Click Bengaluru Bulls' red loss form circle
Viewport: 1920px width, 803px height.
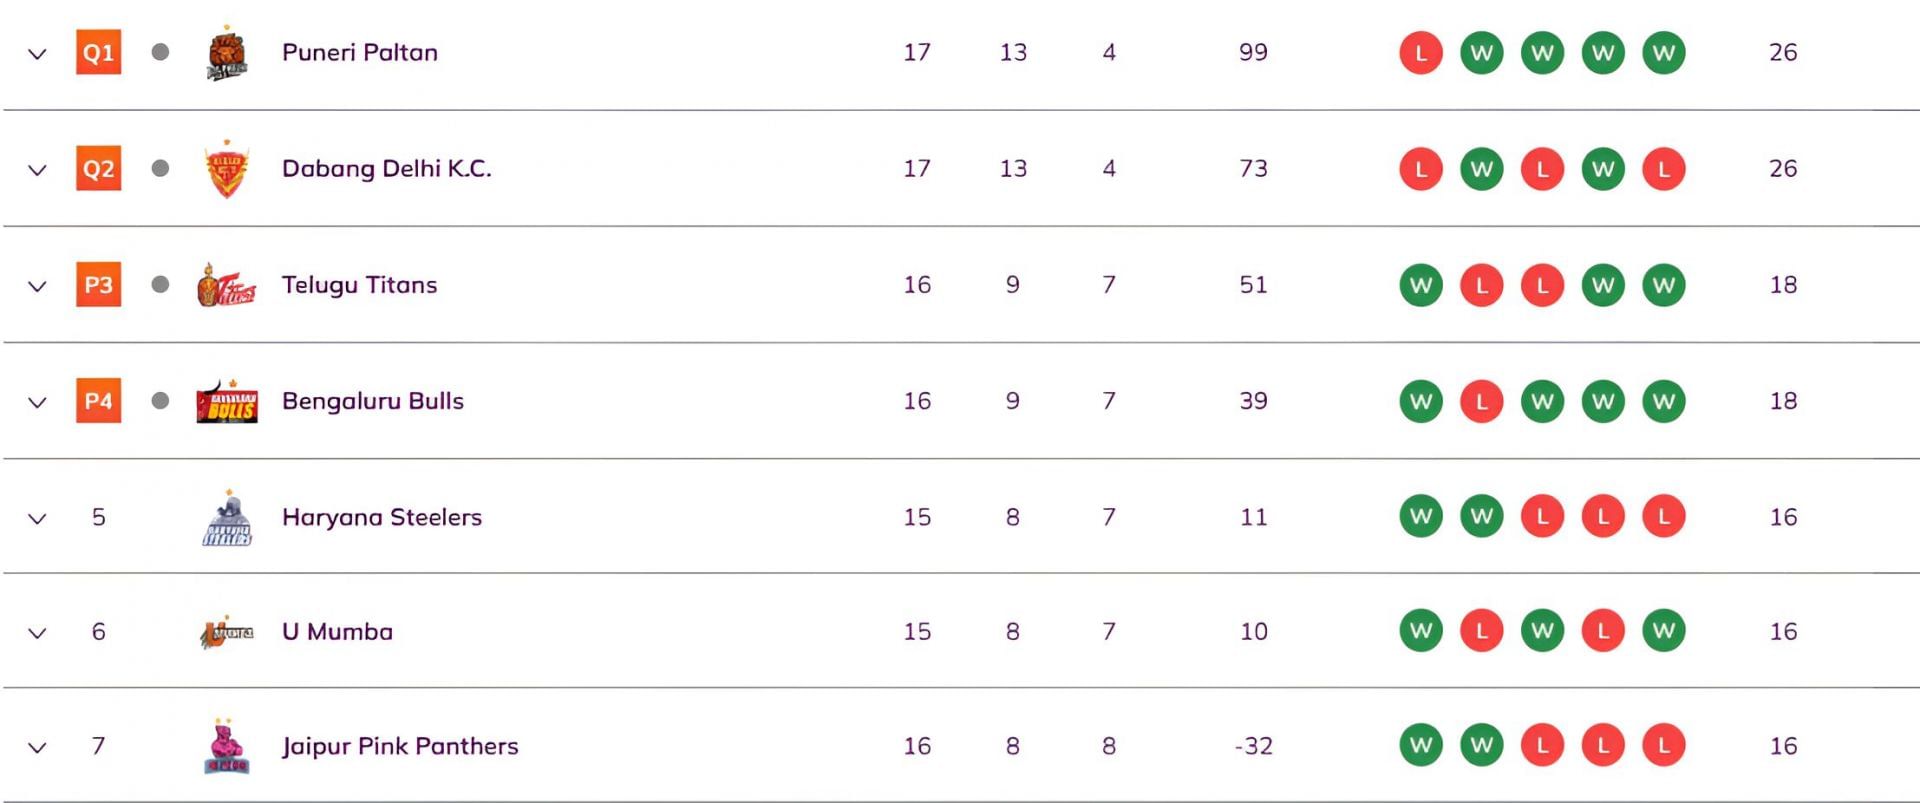[x=1481, y=402]
